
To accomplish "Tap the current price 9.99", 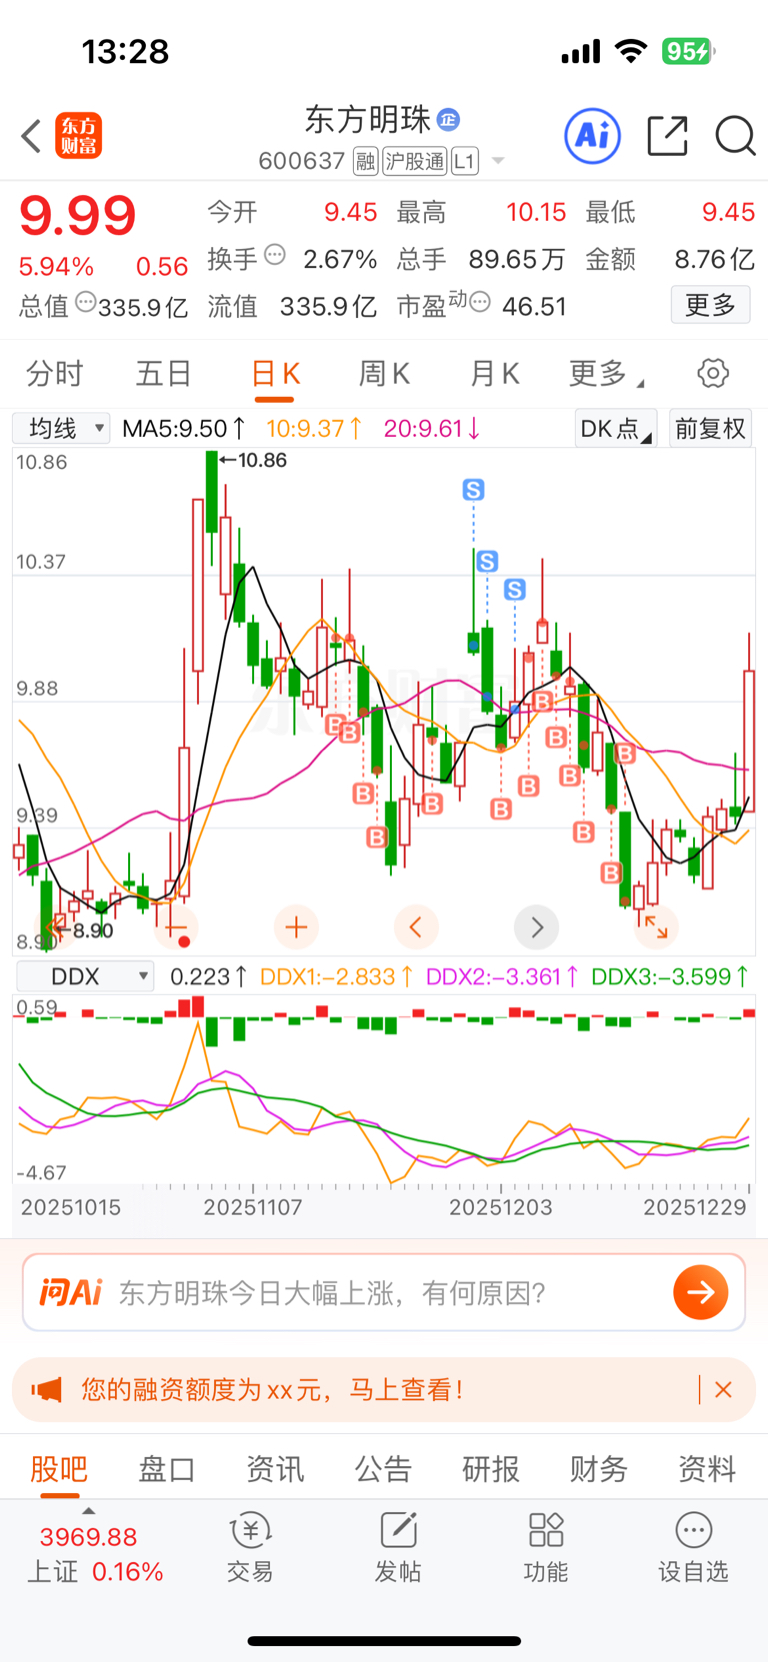I will point(78,216).
